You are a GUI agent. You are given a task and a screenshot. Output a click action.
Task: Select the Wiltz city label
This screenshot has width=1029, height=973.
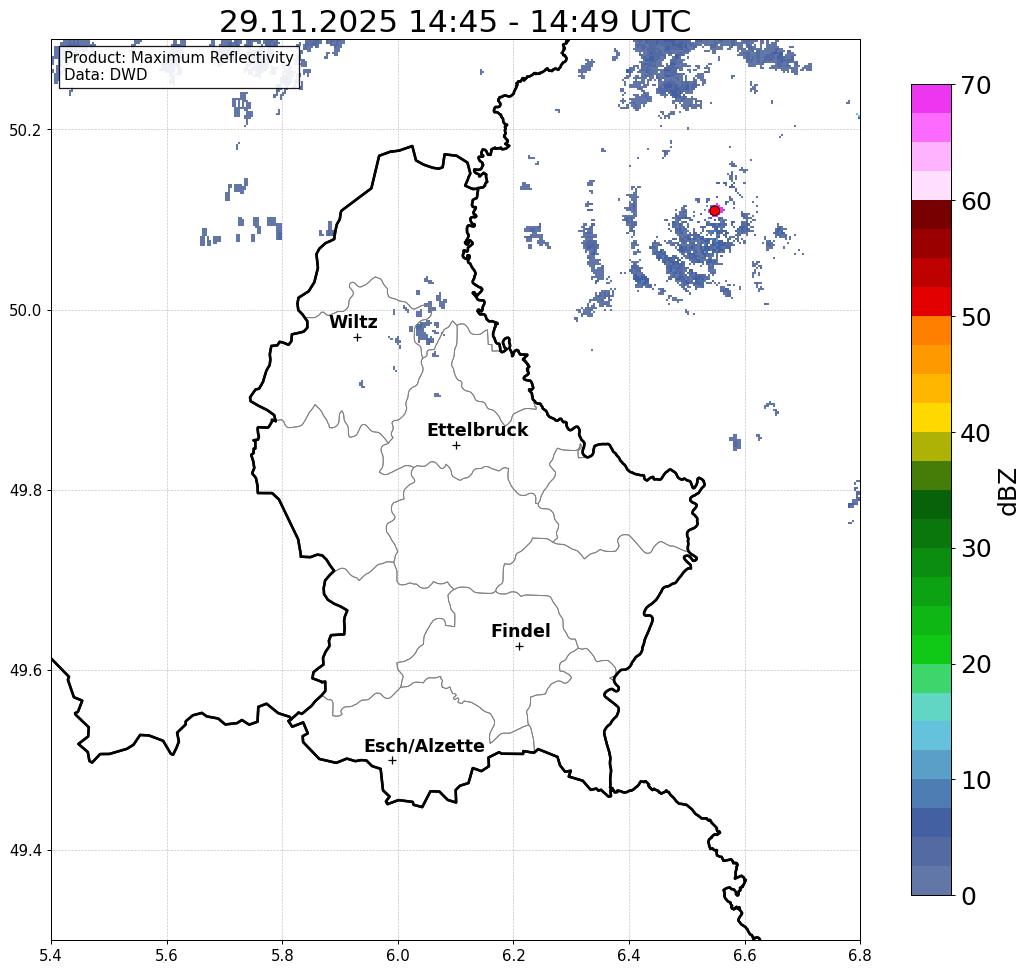(353, 322)
